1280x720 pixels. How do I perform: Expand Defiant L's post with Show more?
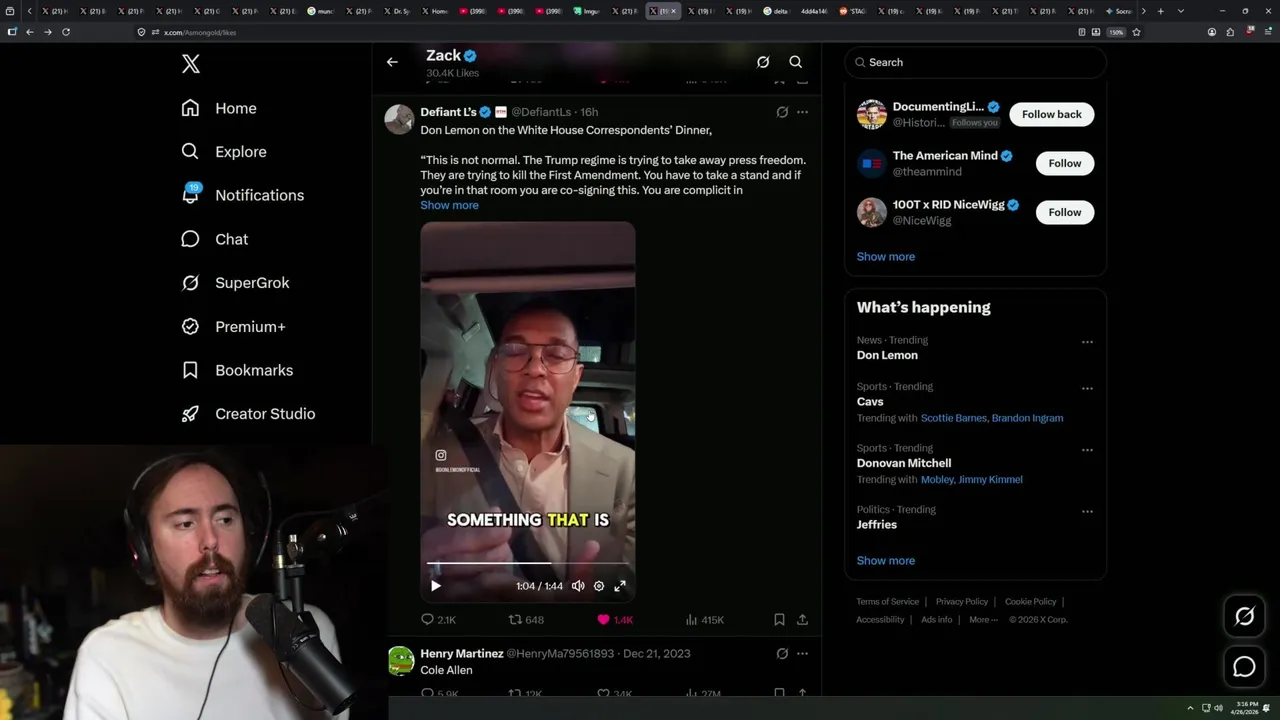coord(449,205)
